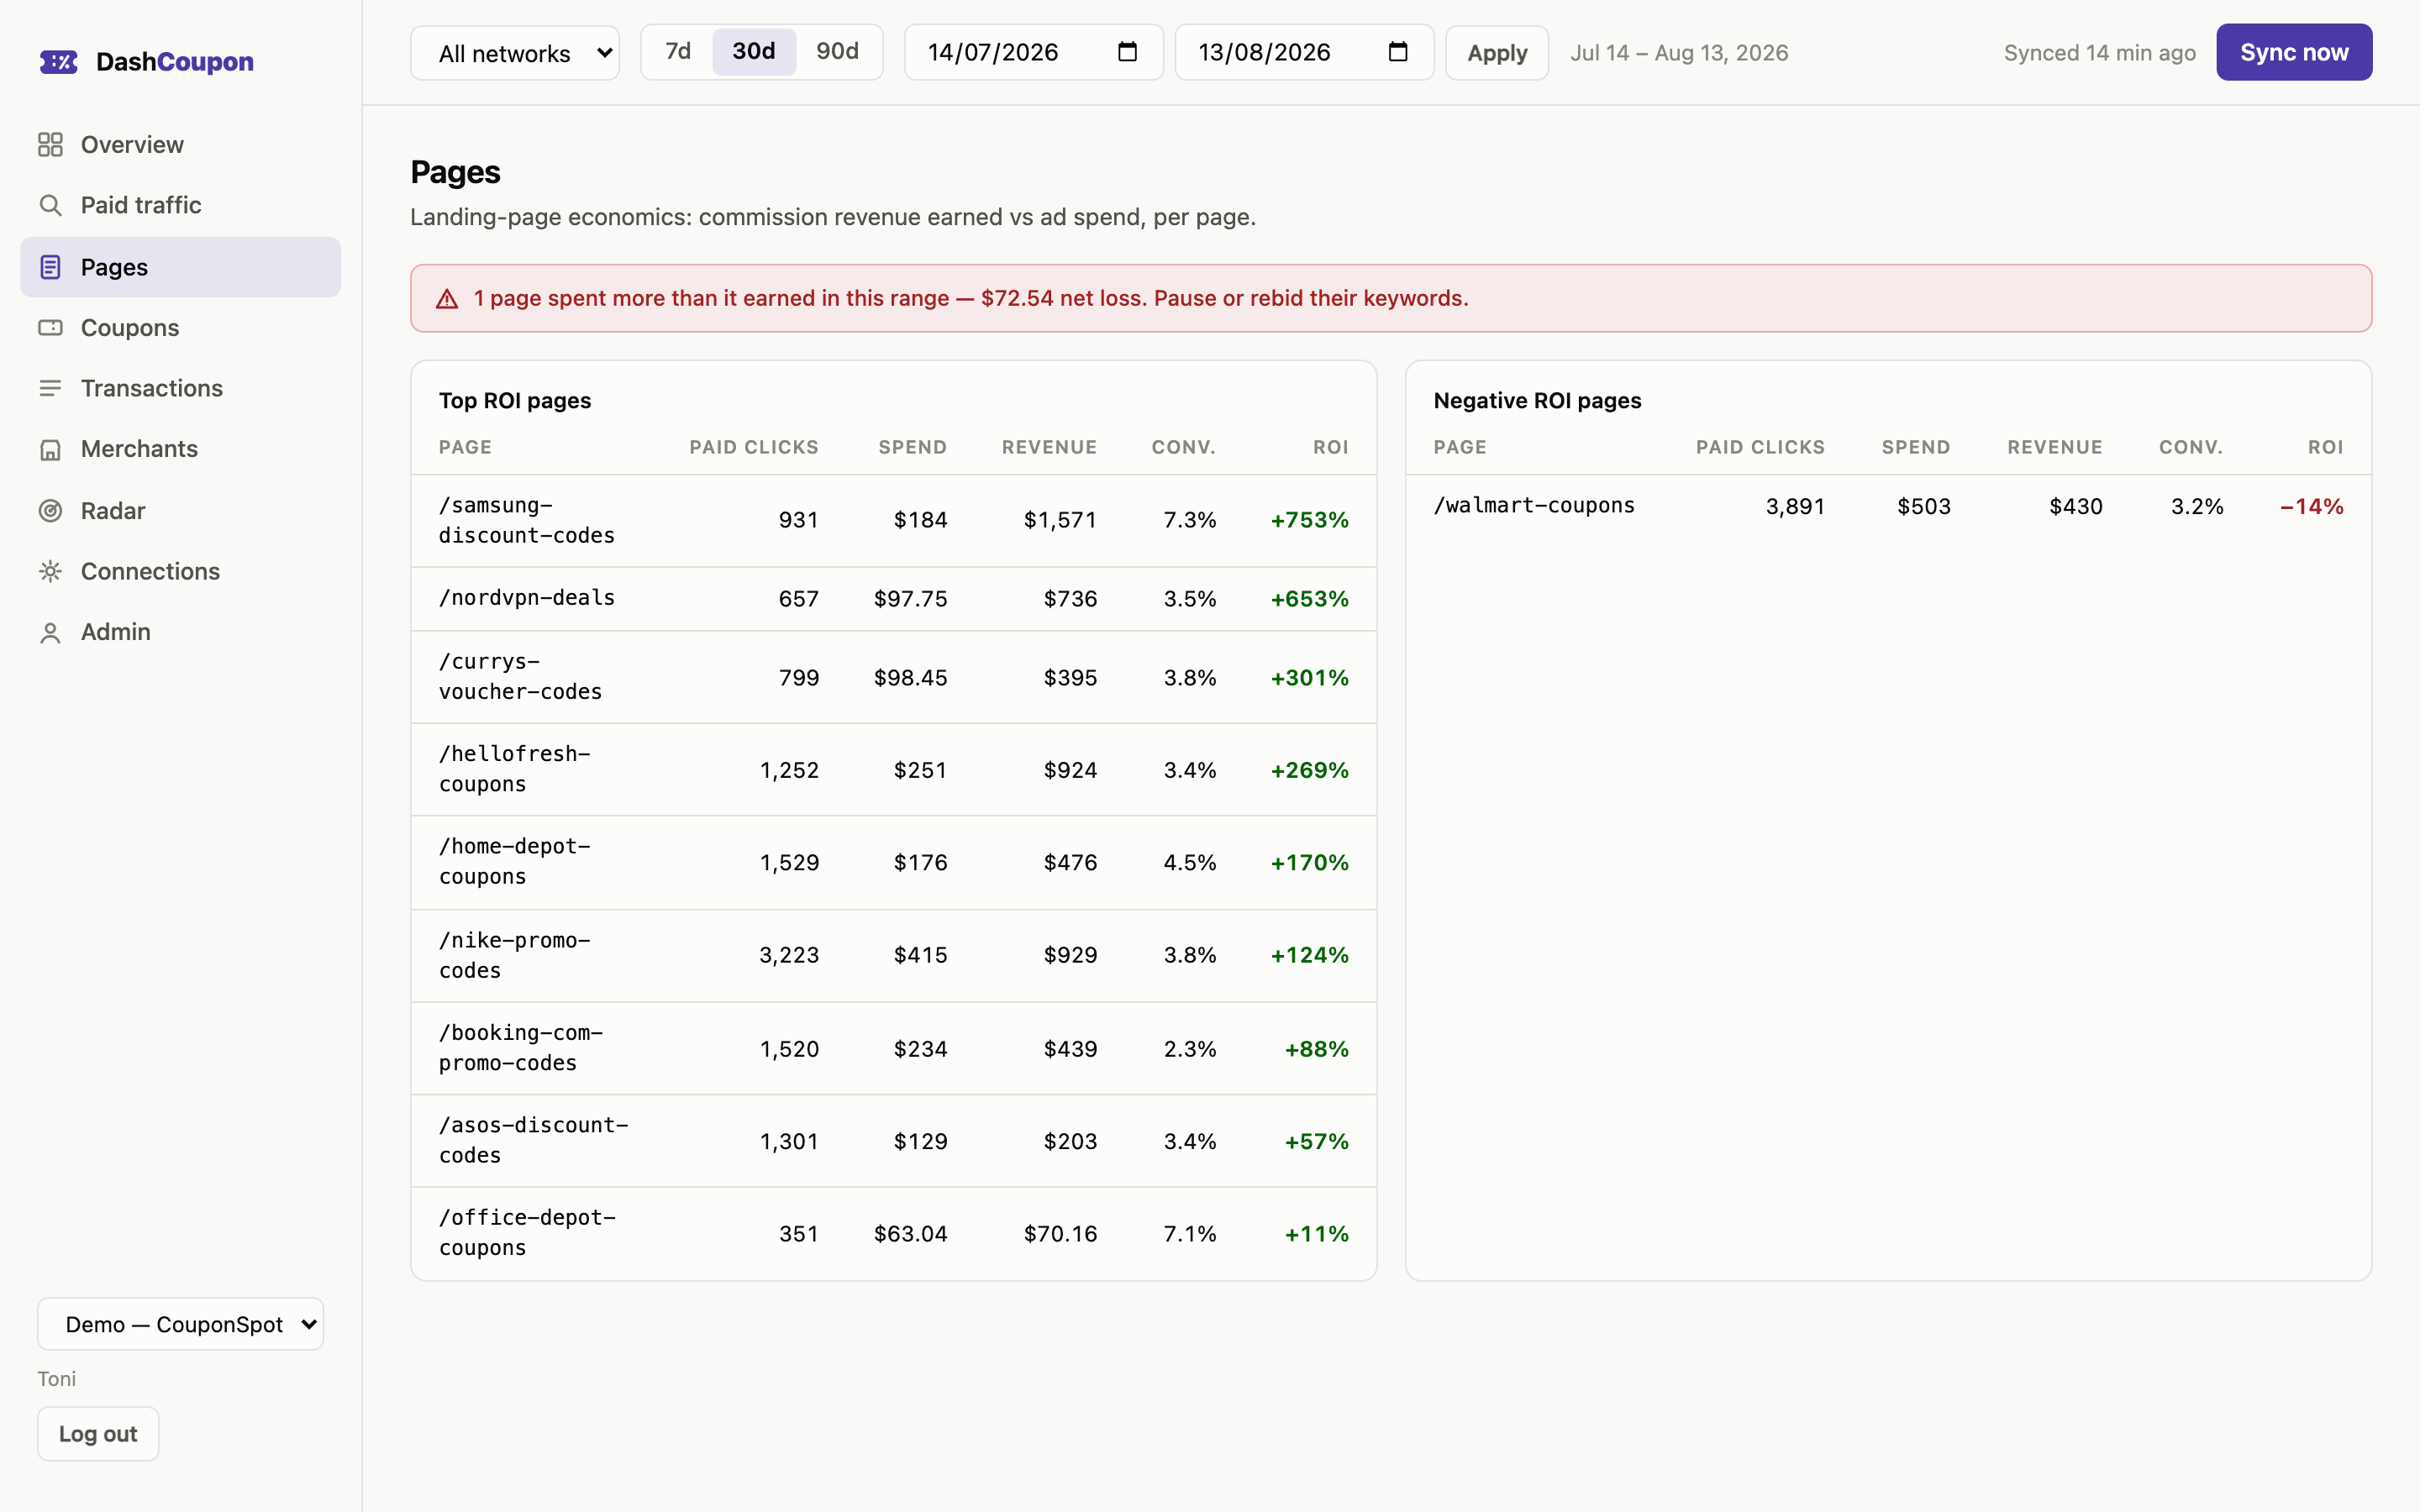Click the /samsung-discount-codes page cell
The width and height of the screenshot is (2420, 1512).
coord(527,521)
